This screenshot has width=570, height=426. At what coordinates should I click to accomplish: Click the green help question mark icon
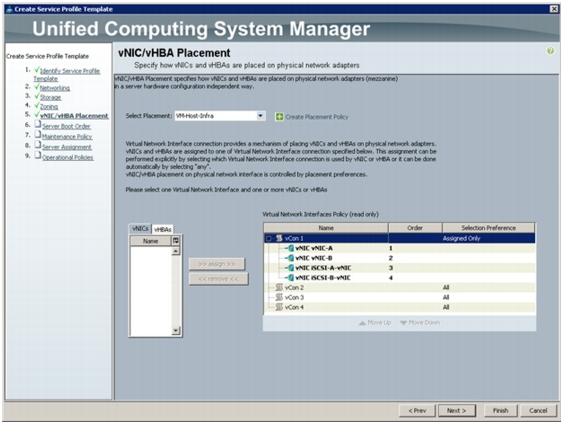pos(550,51)
